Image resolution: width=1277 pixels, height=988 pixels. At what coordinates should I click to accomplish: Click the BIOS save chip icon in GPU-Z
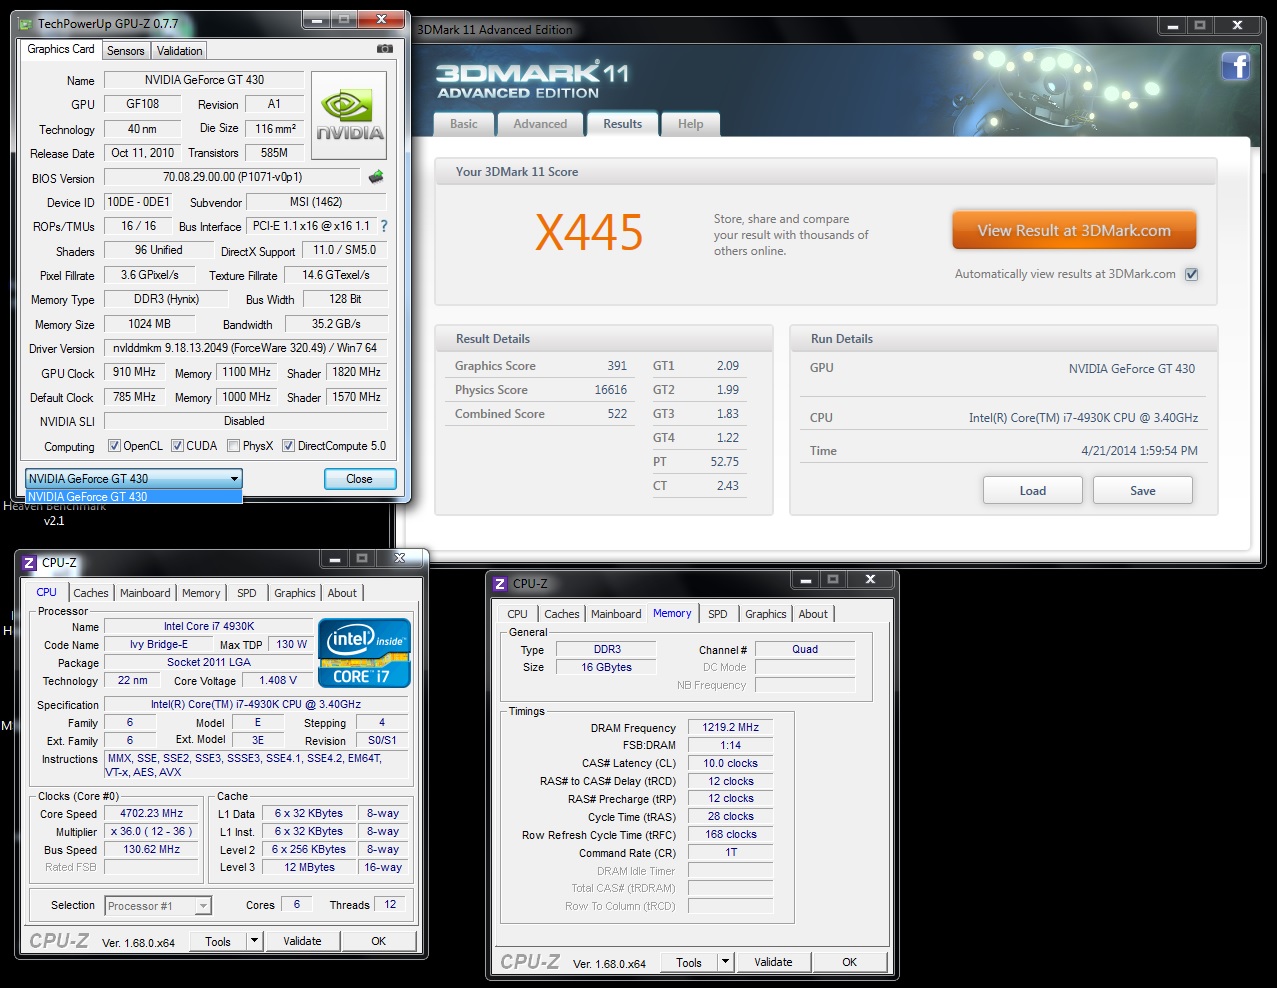[x=376, y=177]
